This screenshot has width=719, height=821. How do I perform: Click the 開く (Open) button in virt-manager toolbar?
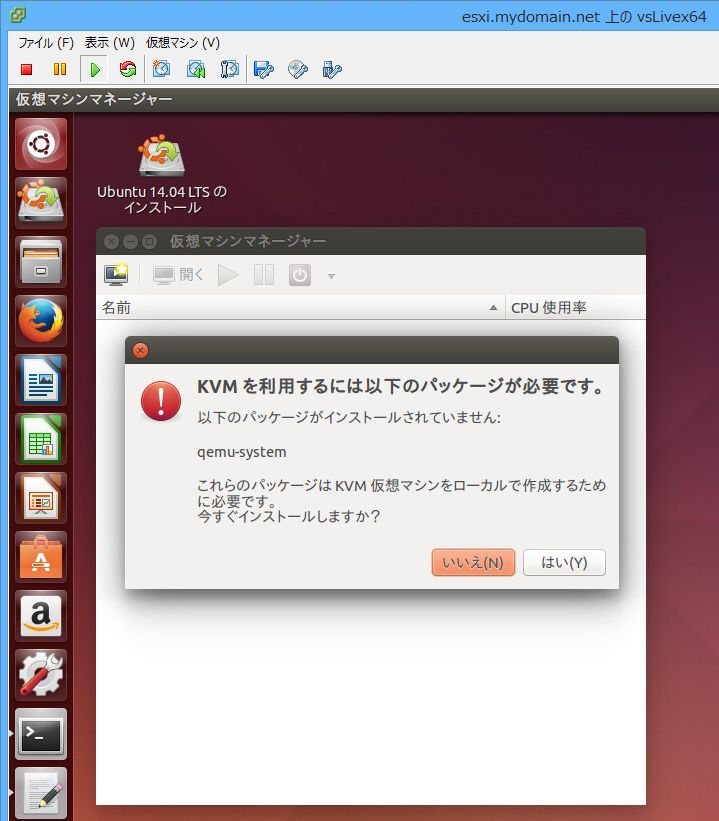point(178,274)
